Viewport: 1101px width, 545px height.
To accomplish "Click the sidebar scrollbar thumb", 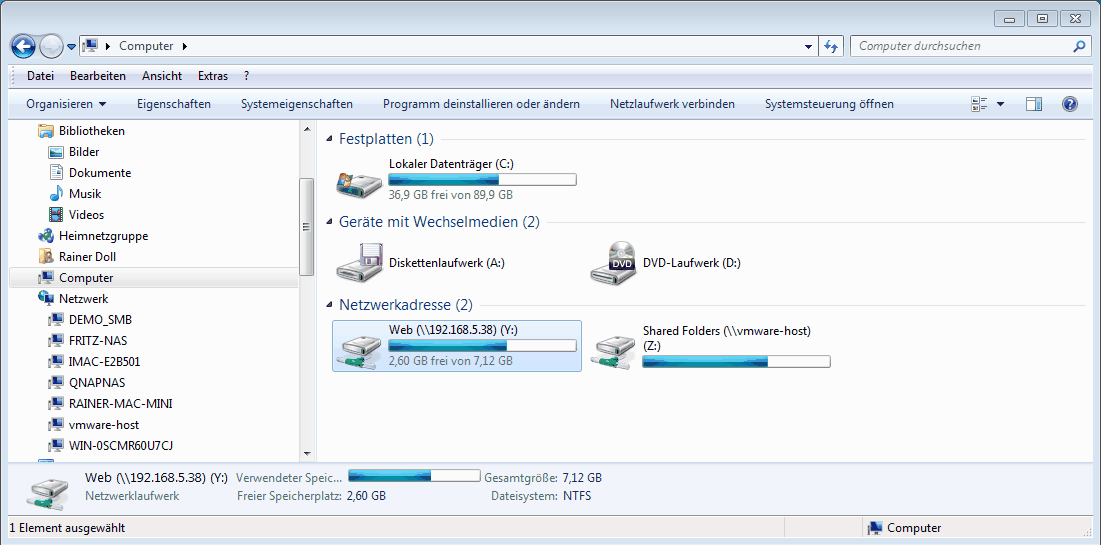I will pyautogui.click(x=306, y=227).
